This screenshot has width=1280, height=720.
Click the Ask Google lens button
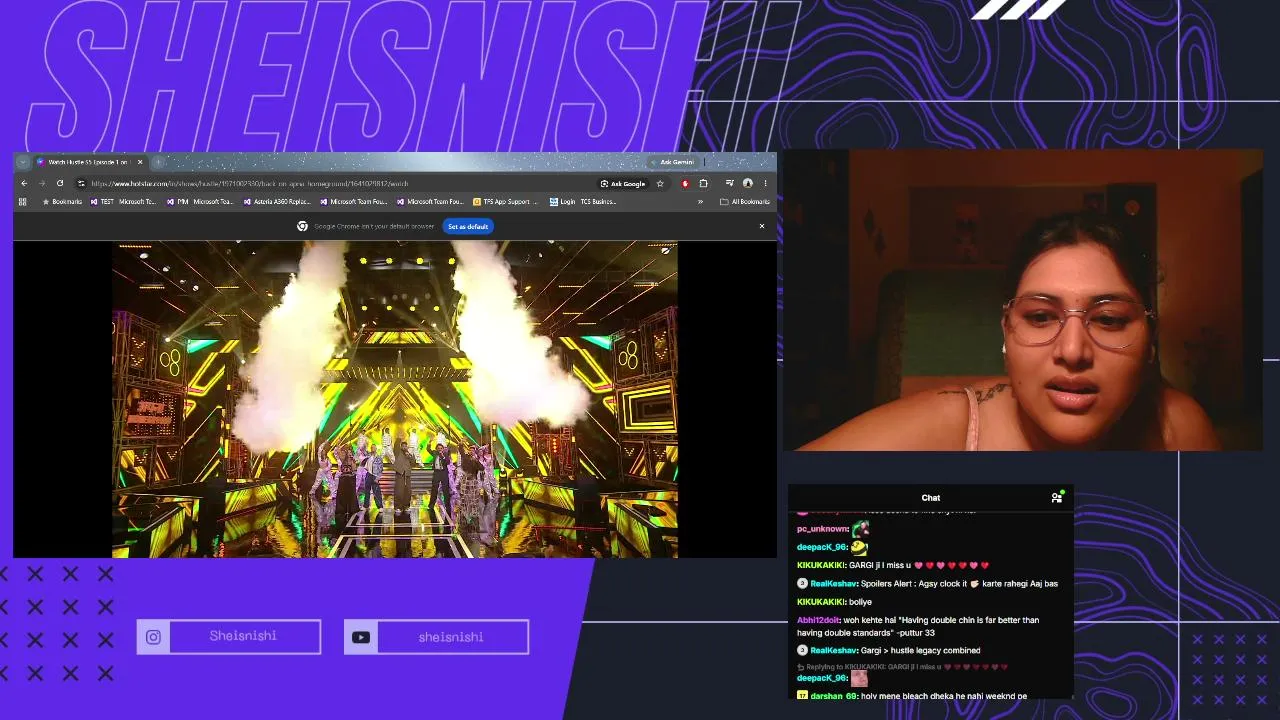click(622, 183)
